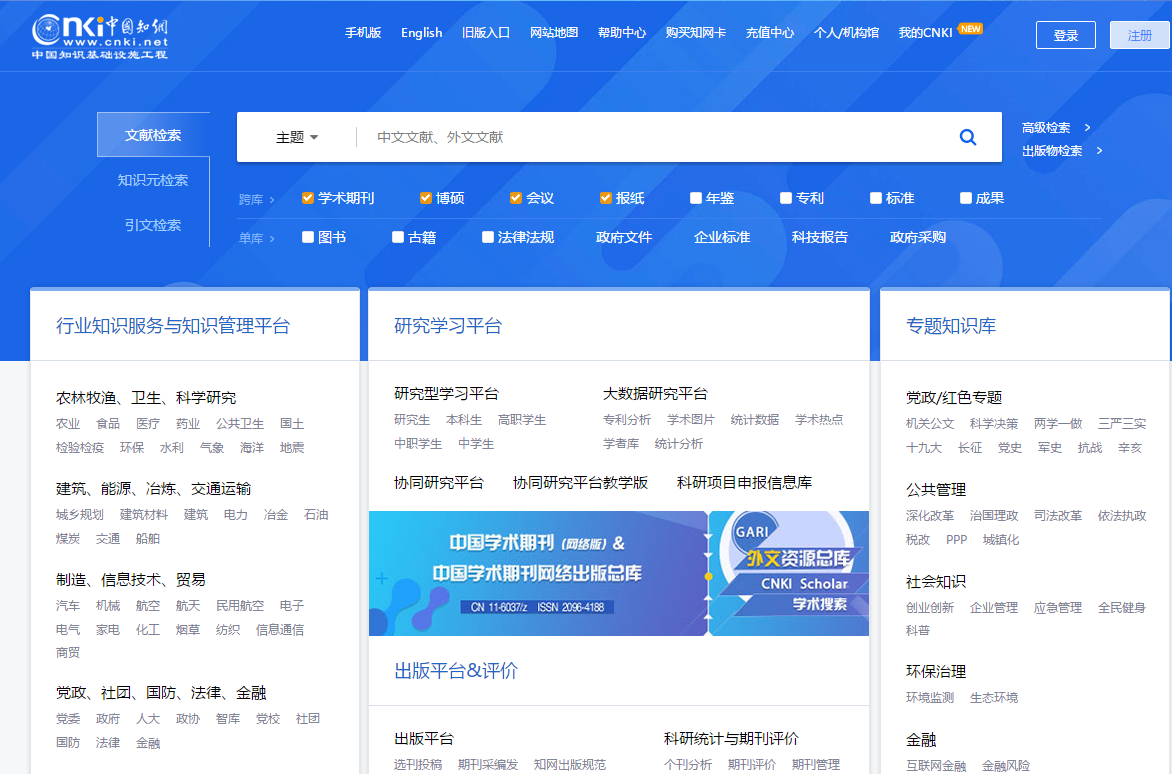The height and width of the screenshot is (774, 1172).
Task: Open 旧版入口 old version entry
Action: coord(486,33)
